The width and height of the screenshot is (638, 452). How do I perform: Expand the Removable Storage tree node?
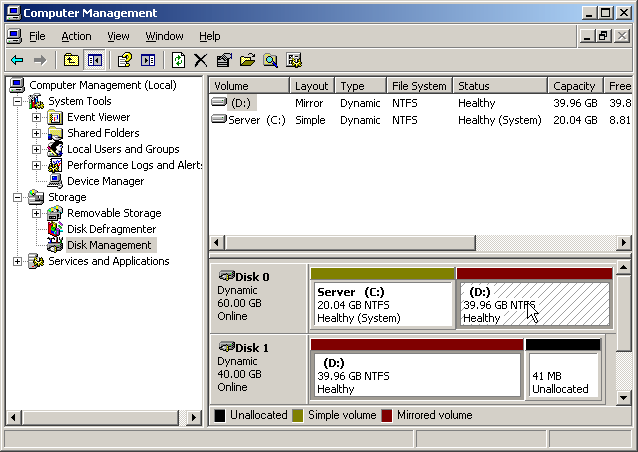(x=36, y=213)
